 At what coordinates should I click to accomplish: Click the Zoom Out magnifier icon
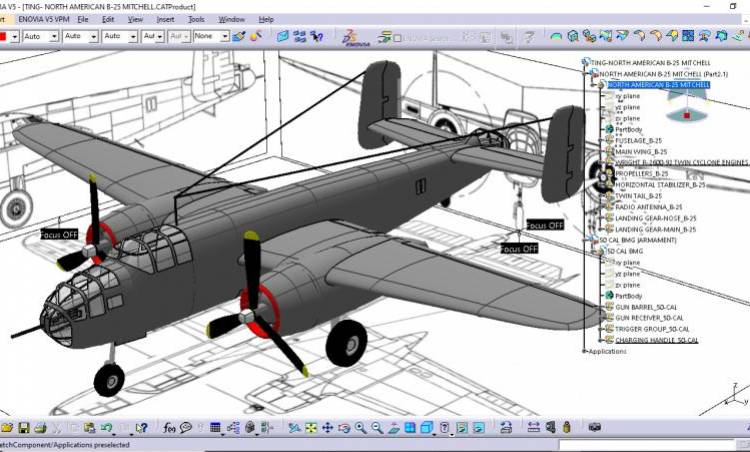point(377,428)
